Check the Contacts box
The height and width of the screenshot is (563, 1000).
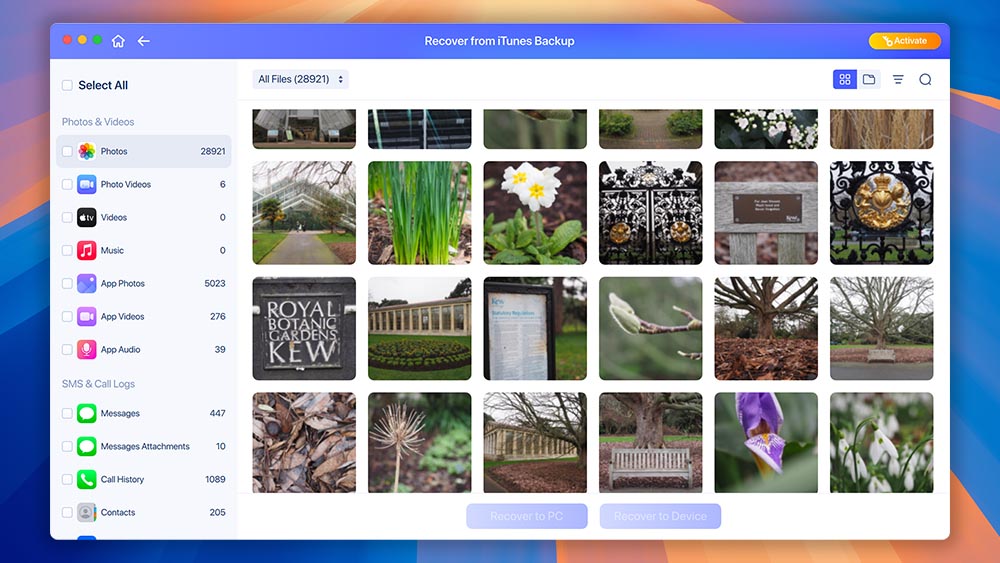pos(67,512)
